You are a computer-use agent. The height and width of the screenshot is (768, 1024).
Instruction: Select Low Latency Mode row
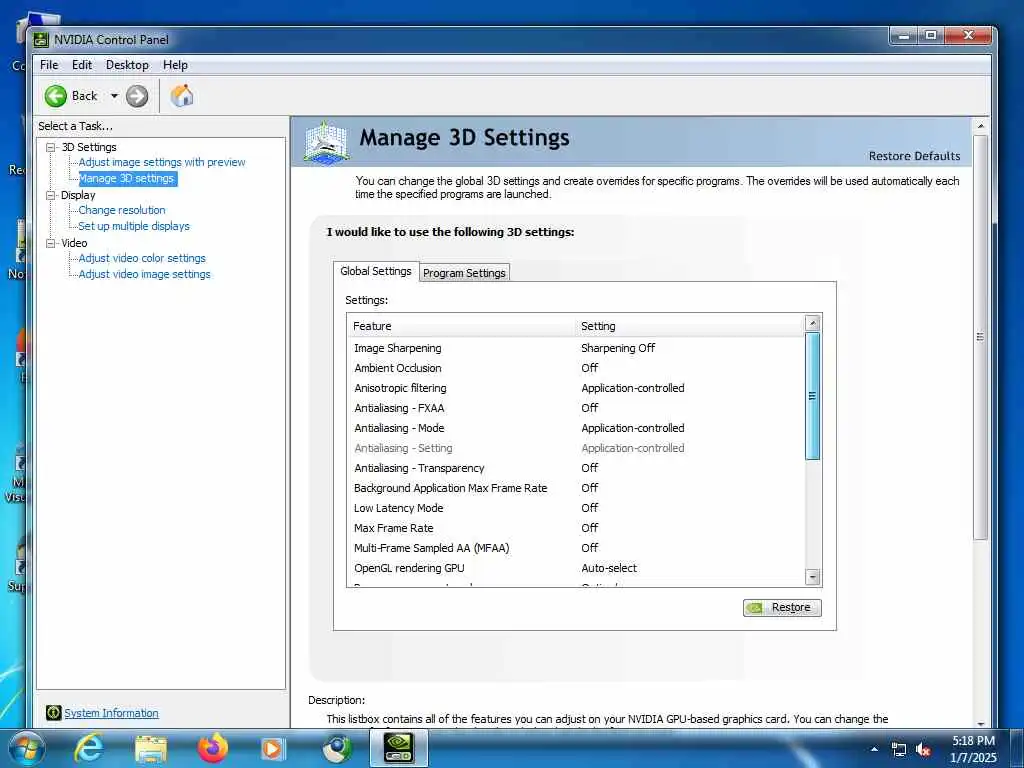(x=576, y=508)
